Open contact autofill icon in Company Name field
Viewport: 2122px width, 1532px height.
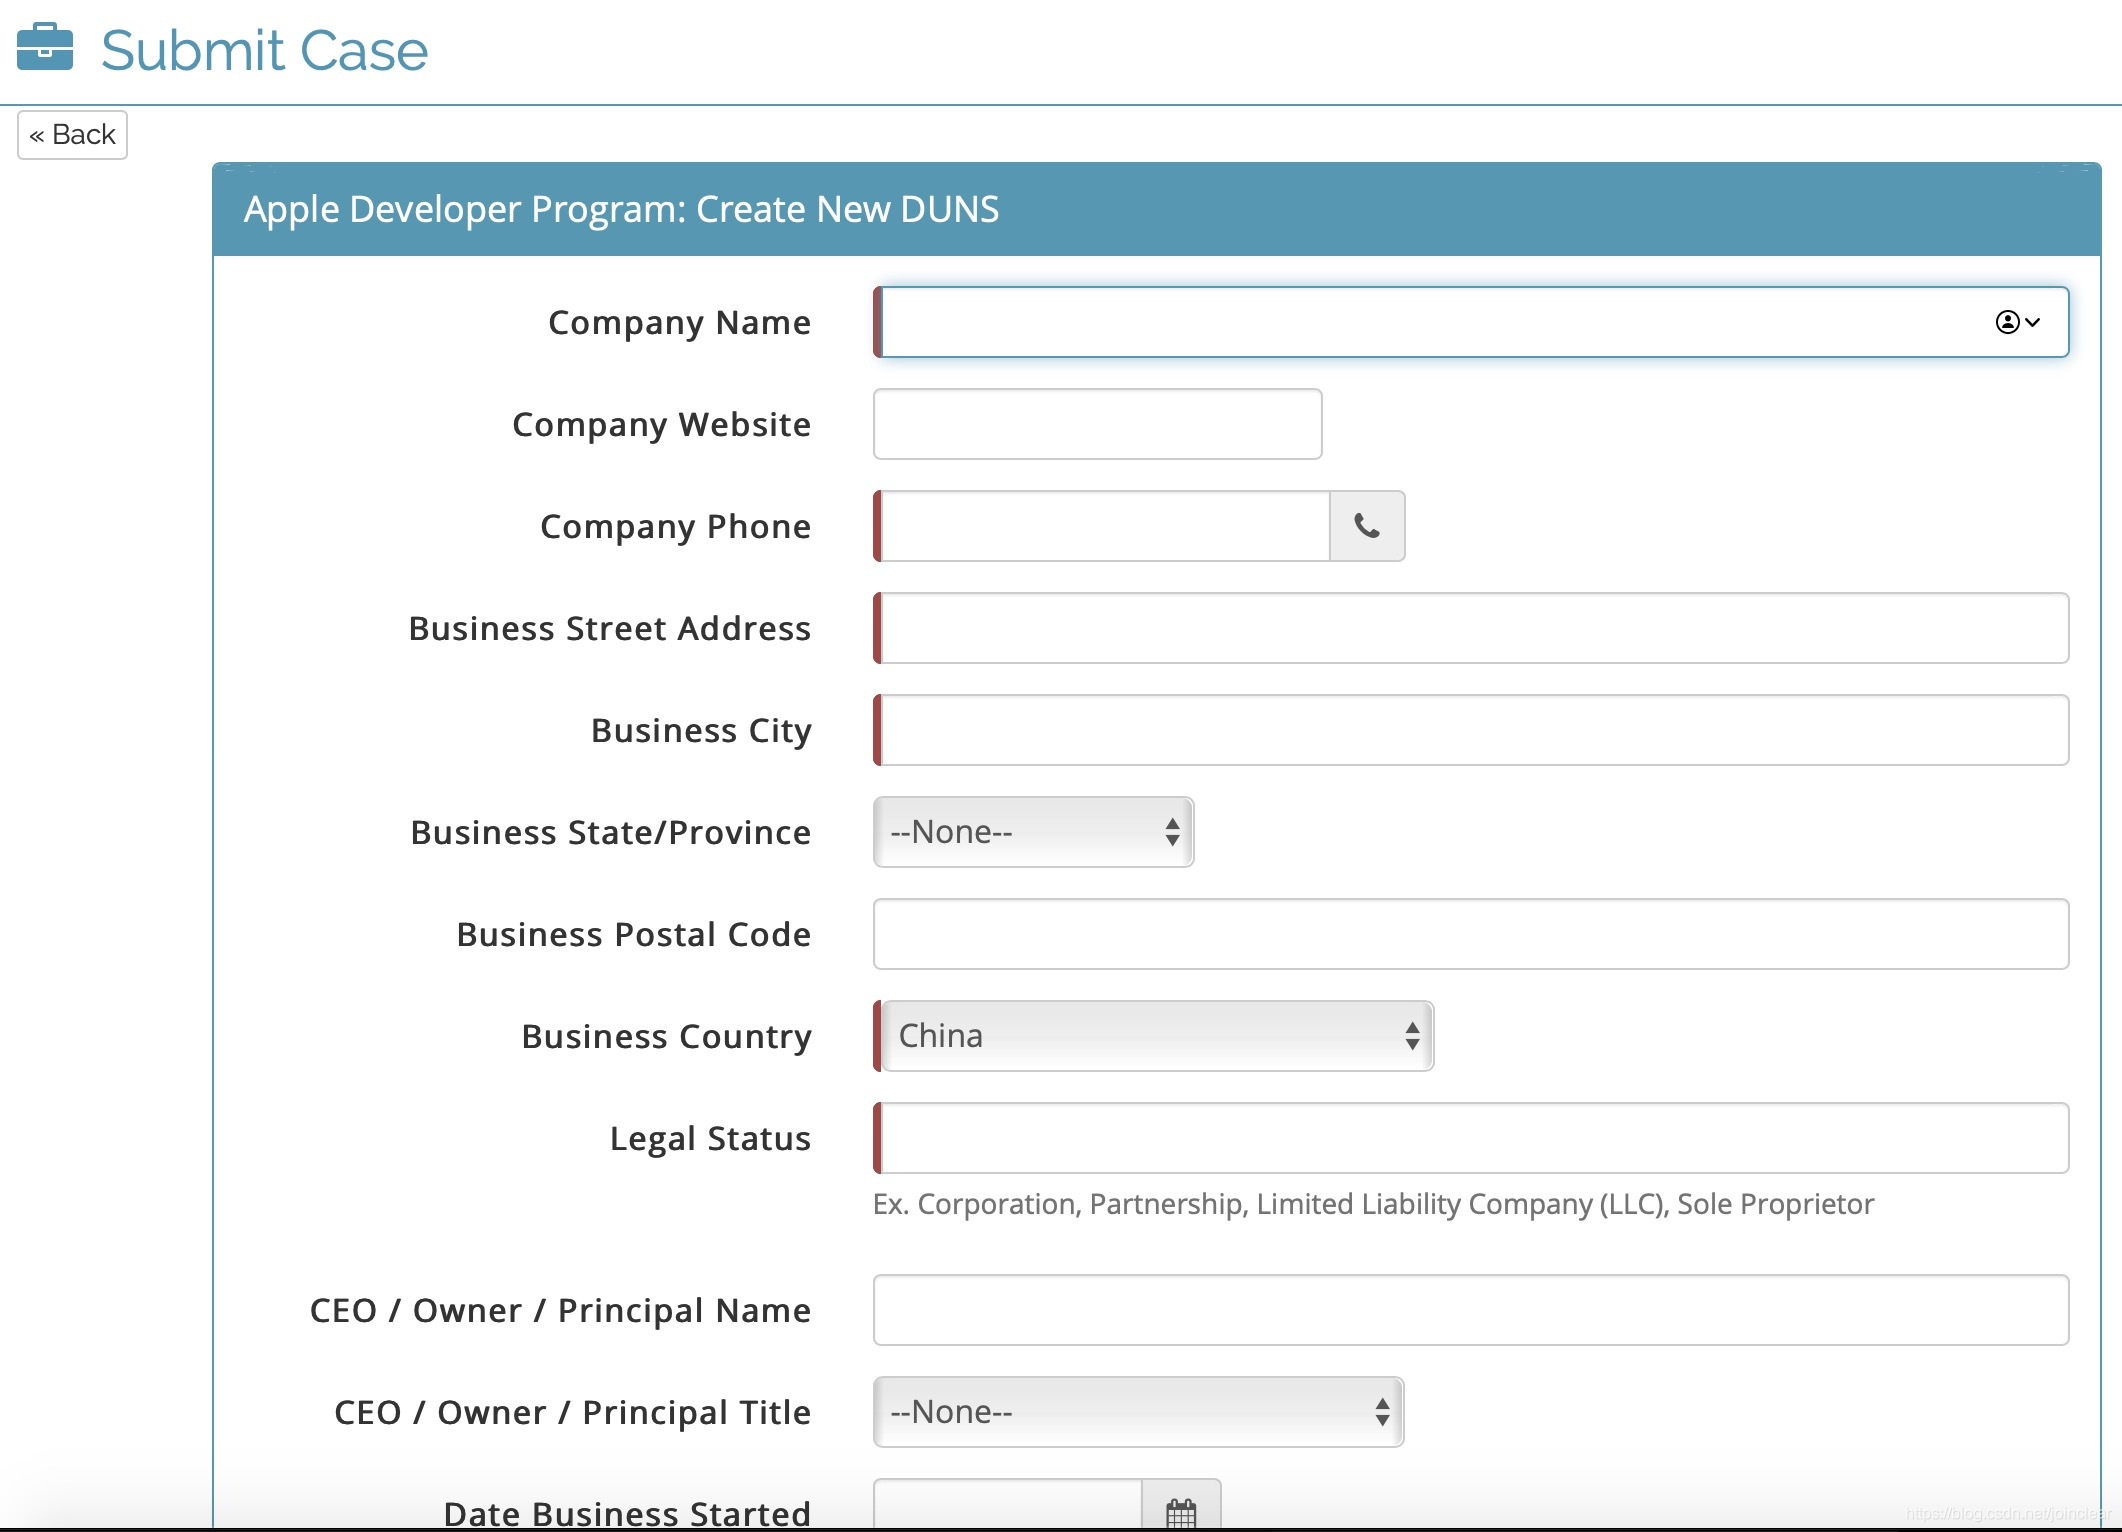pyautogui.click(x=2017, y=322)
